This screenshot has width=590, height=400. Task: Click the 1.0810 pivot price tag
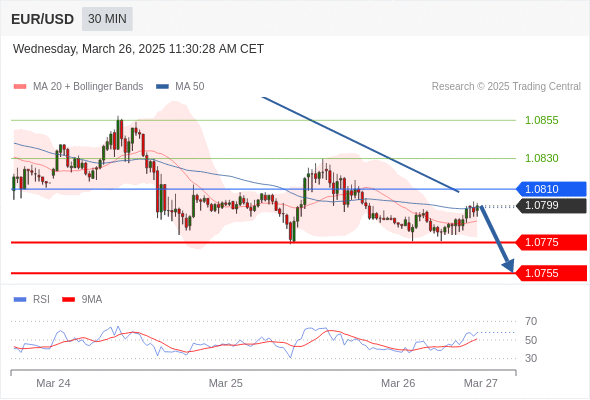551,189
